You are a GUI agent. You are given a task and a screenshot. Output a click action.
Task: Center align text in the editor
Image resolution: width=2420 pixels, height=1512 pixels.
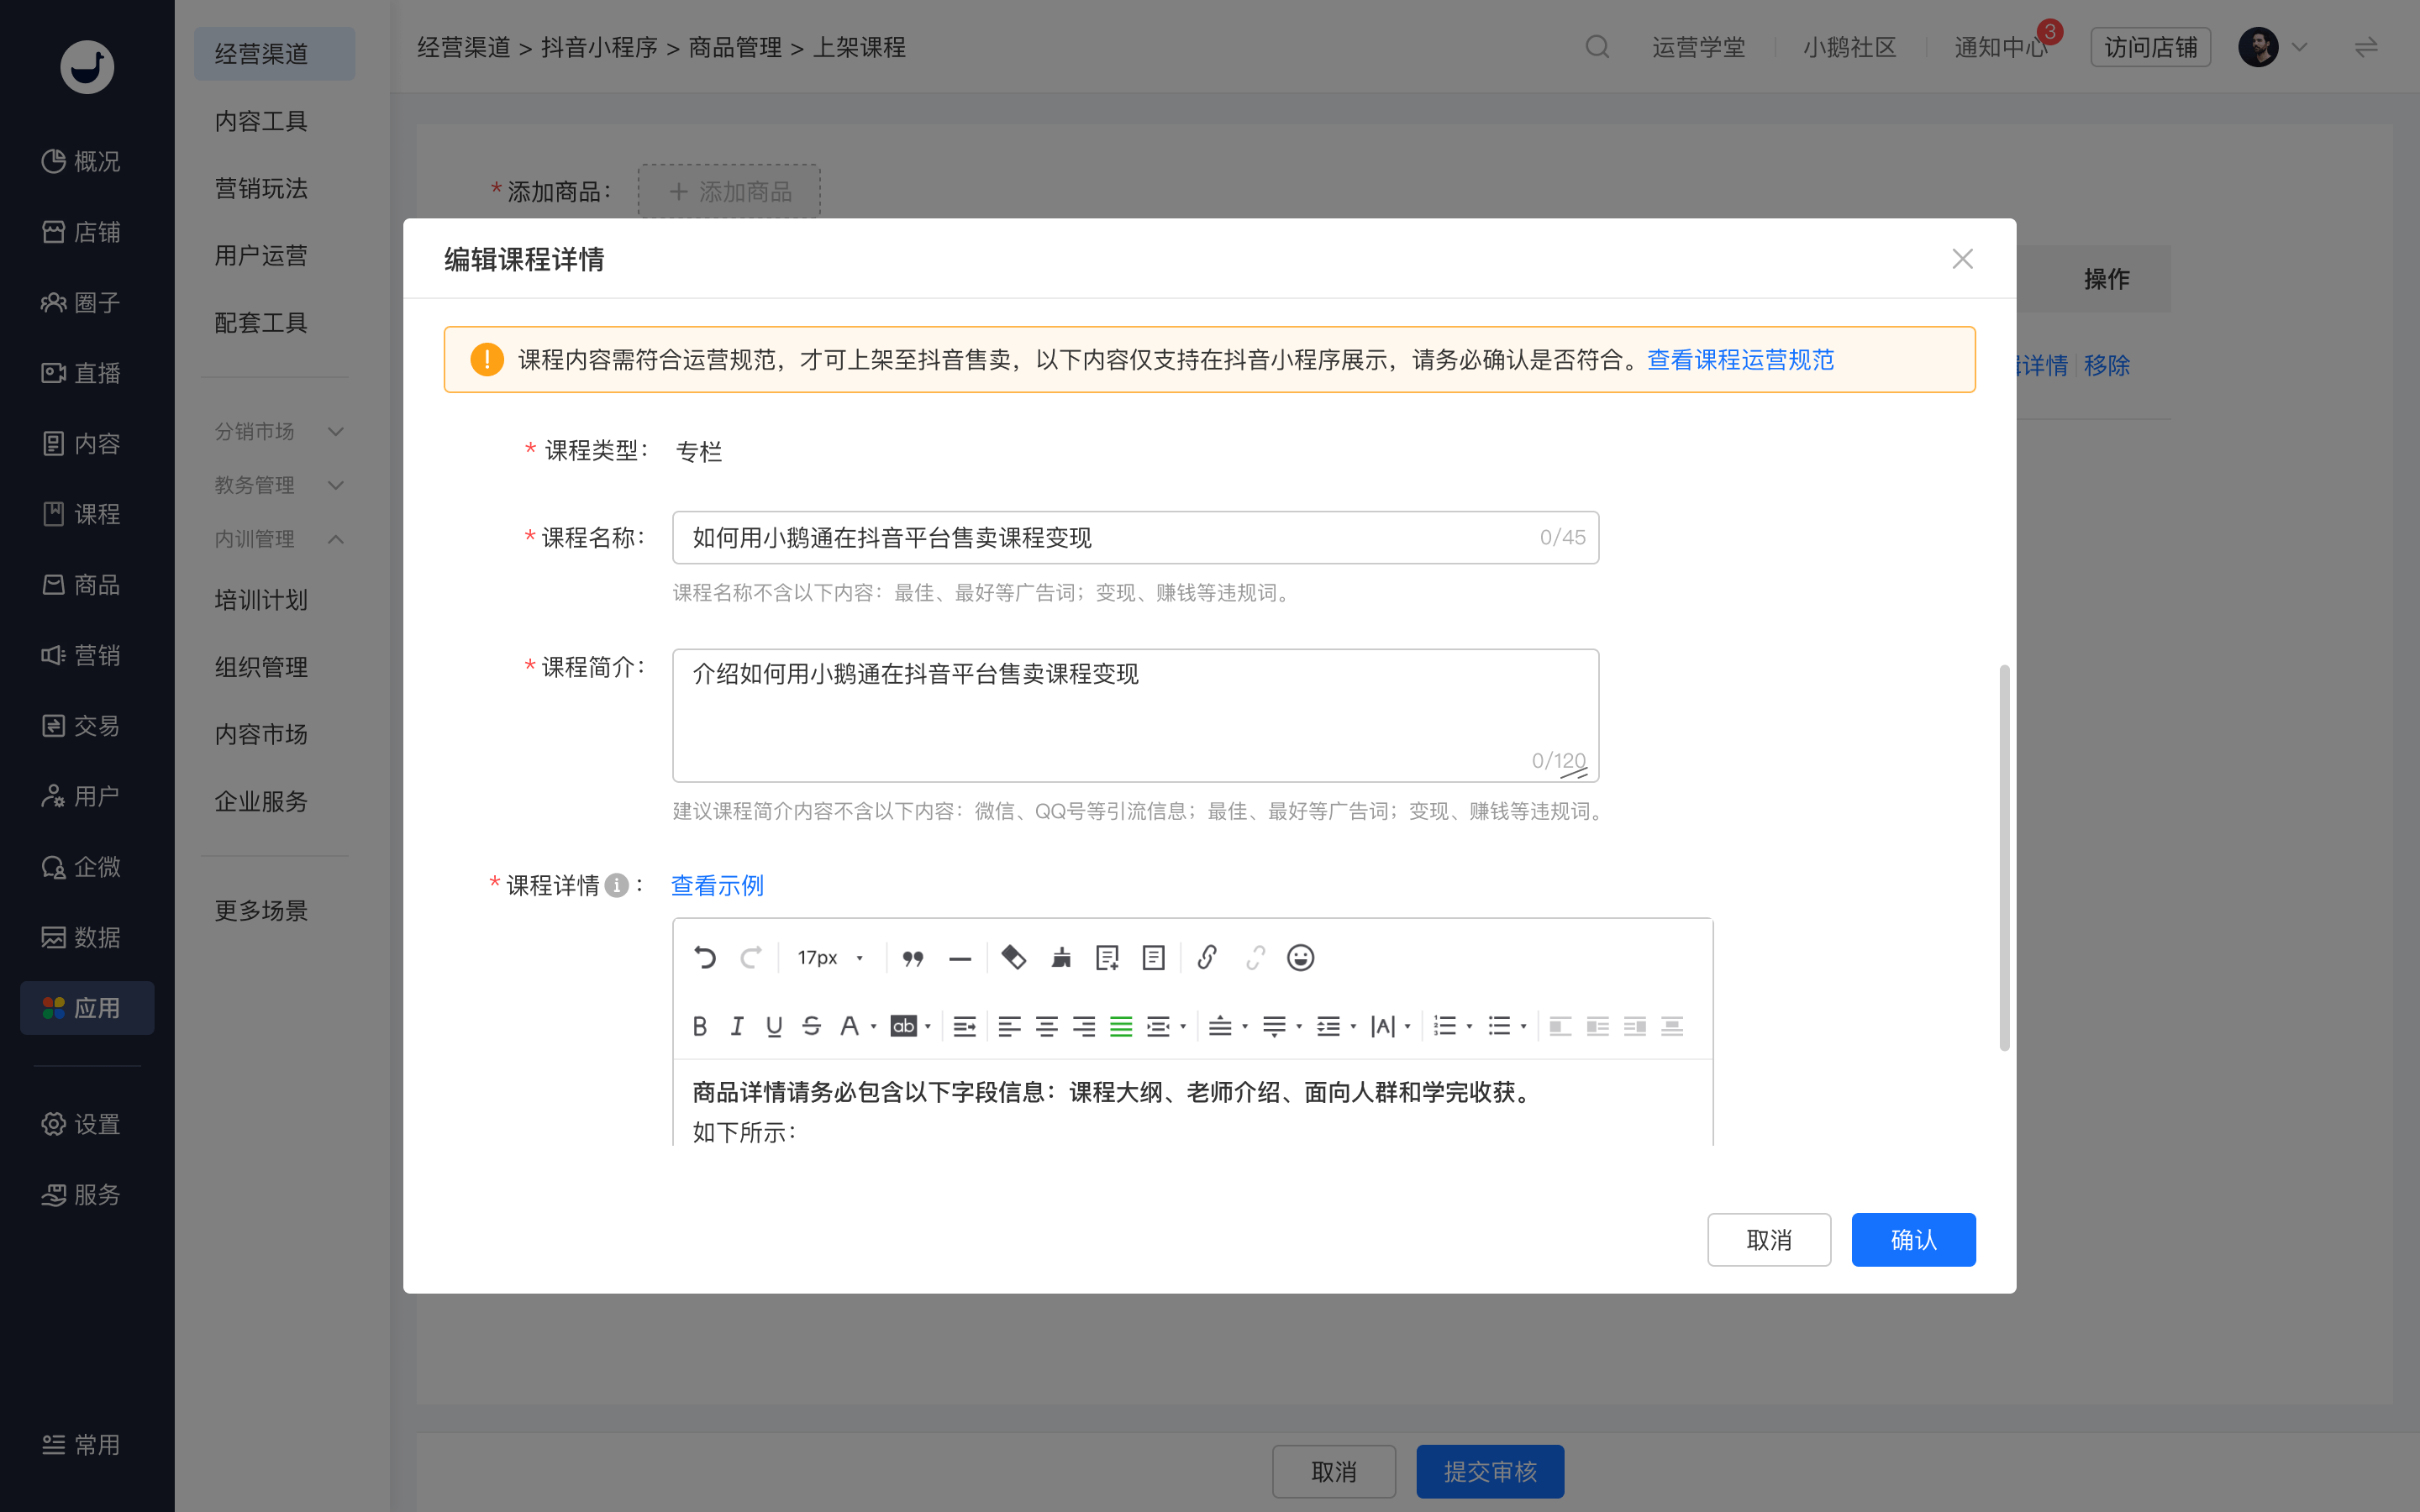[x=1047, y=1026]
